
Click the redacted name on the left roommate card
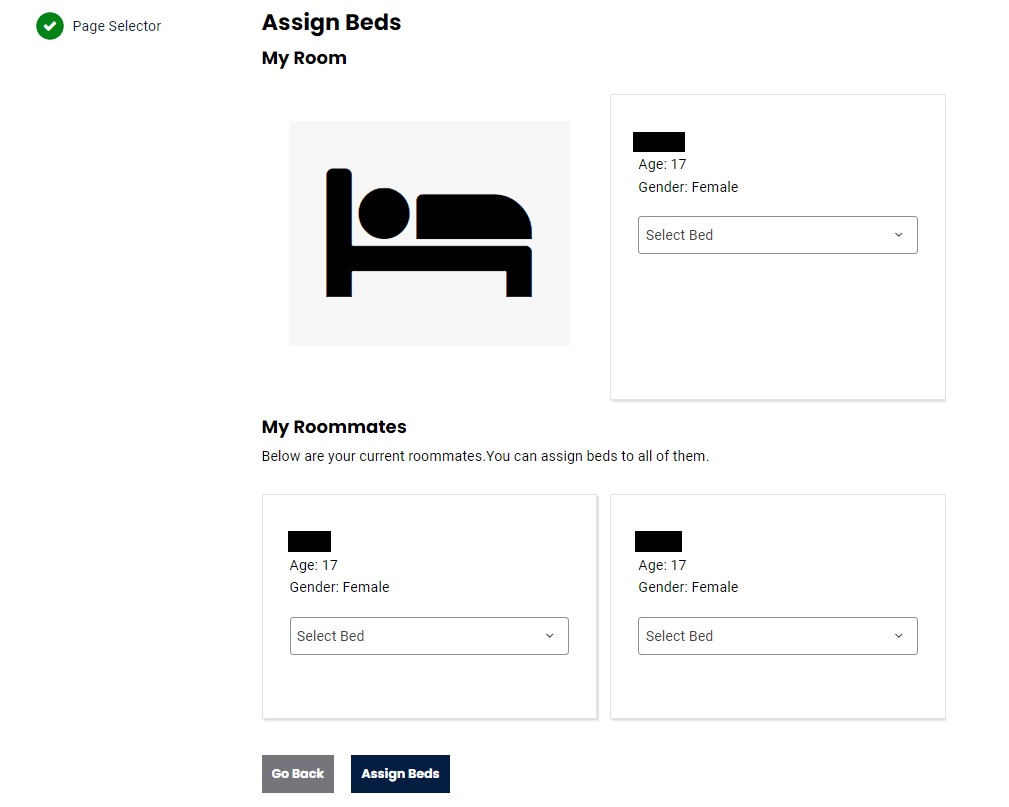(x=309, y=541)
